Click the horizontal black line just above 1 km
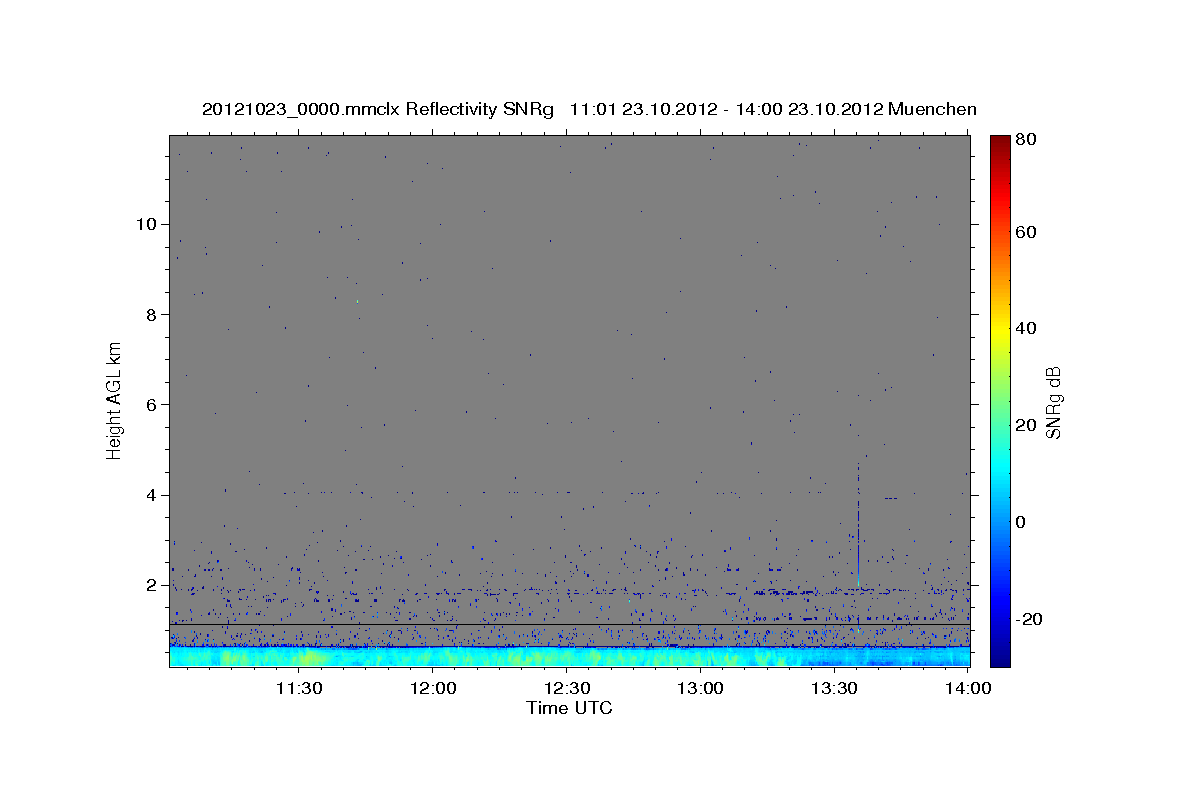Screen dimensions: 1200x800 569,624
